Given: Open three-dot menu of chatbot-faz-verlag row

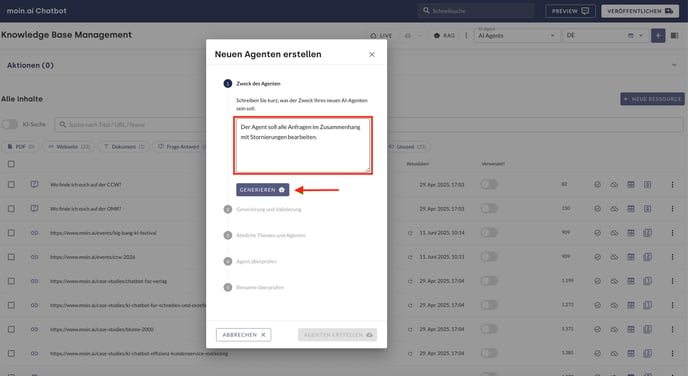Looking at the screenshot, I should 672,281.
